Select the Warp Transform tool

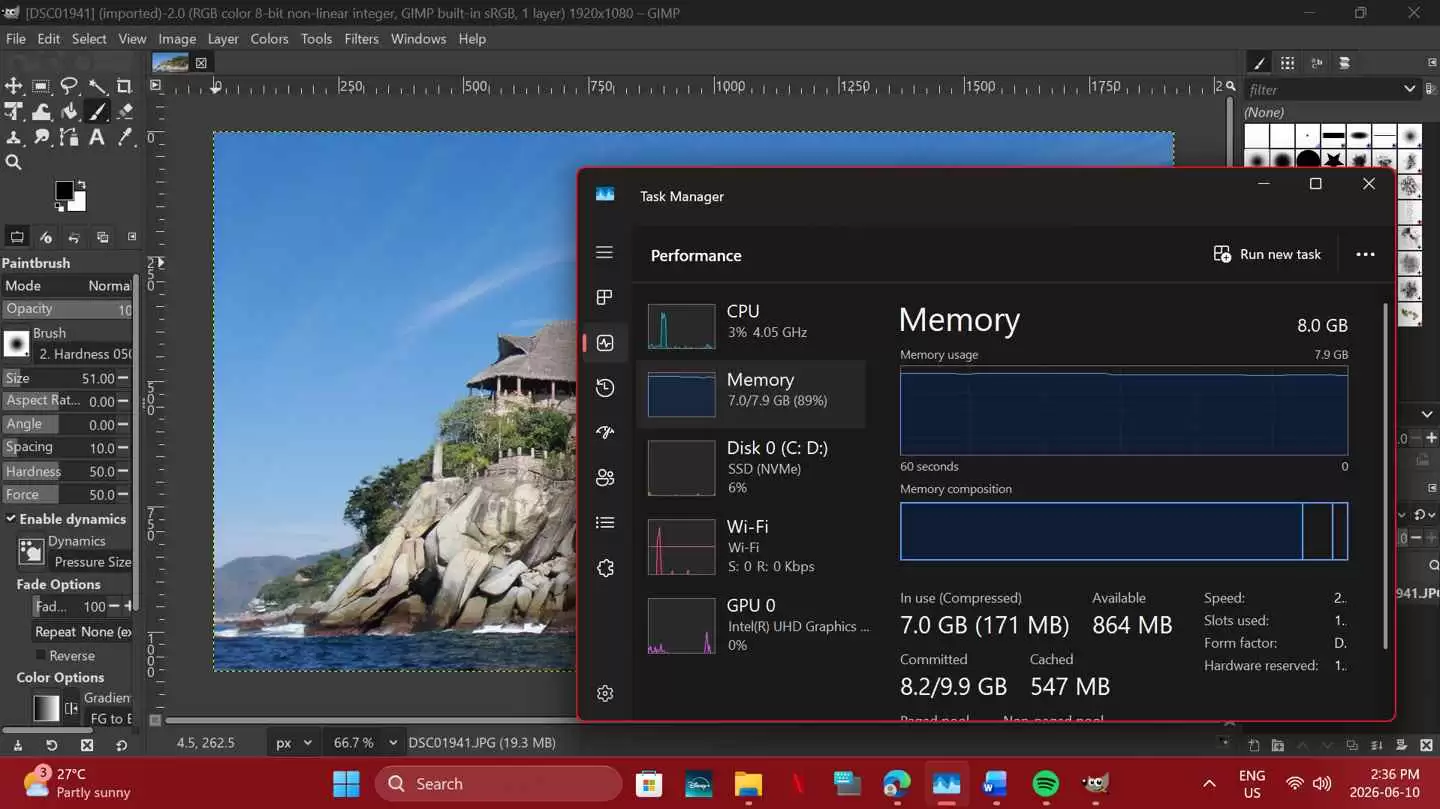(x=41, y=112)
